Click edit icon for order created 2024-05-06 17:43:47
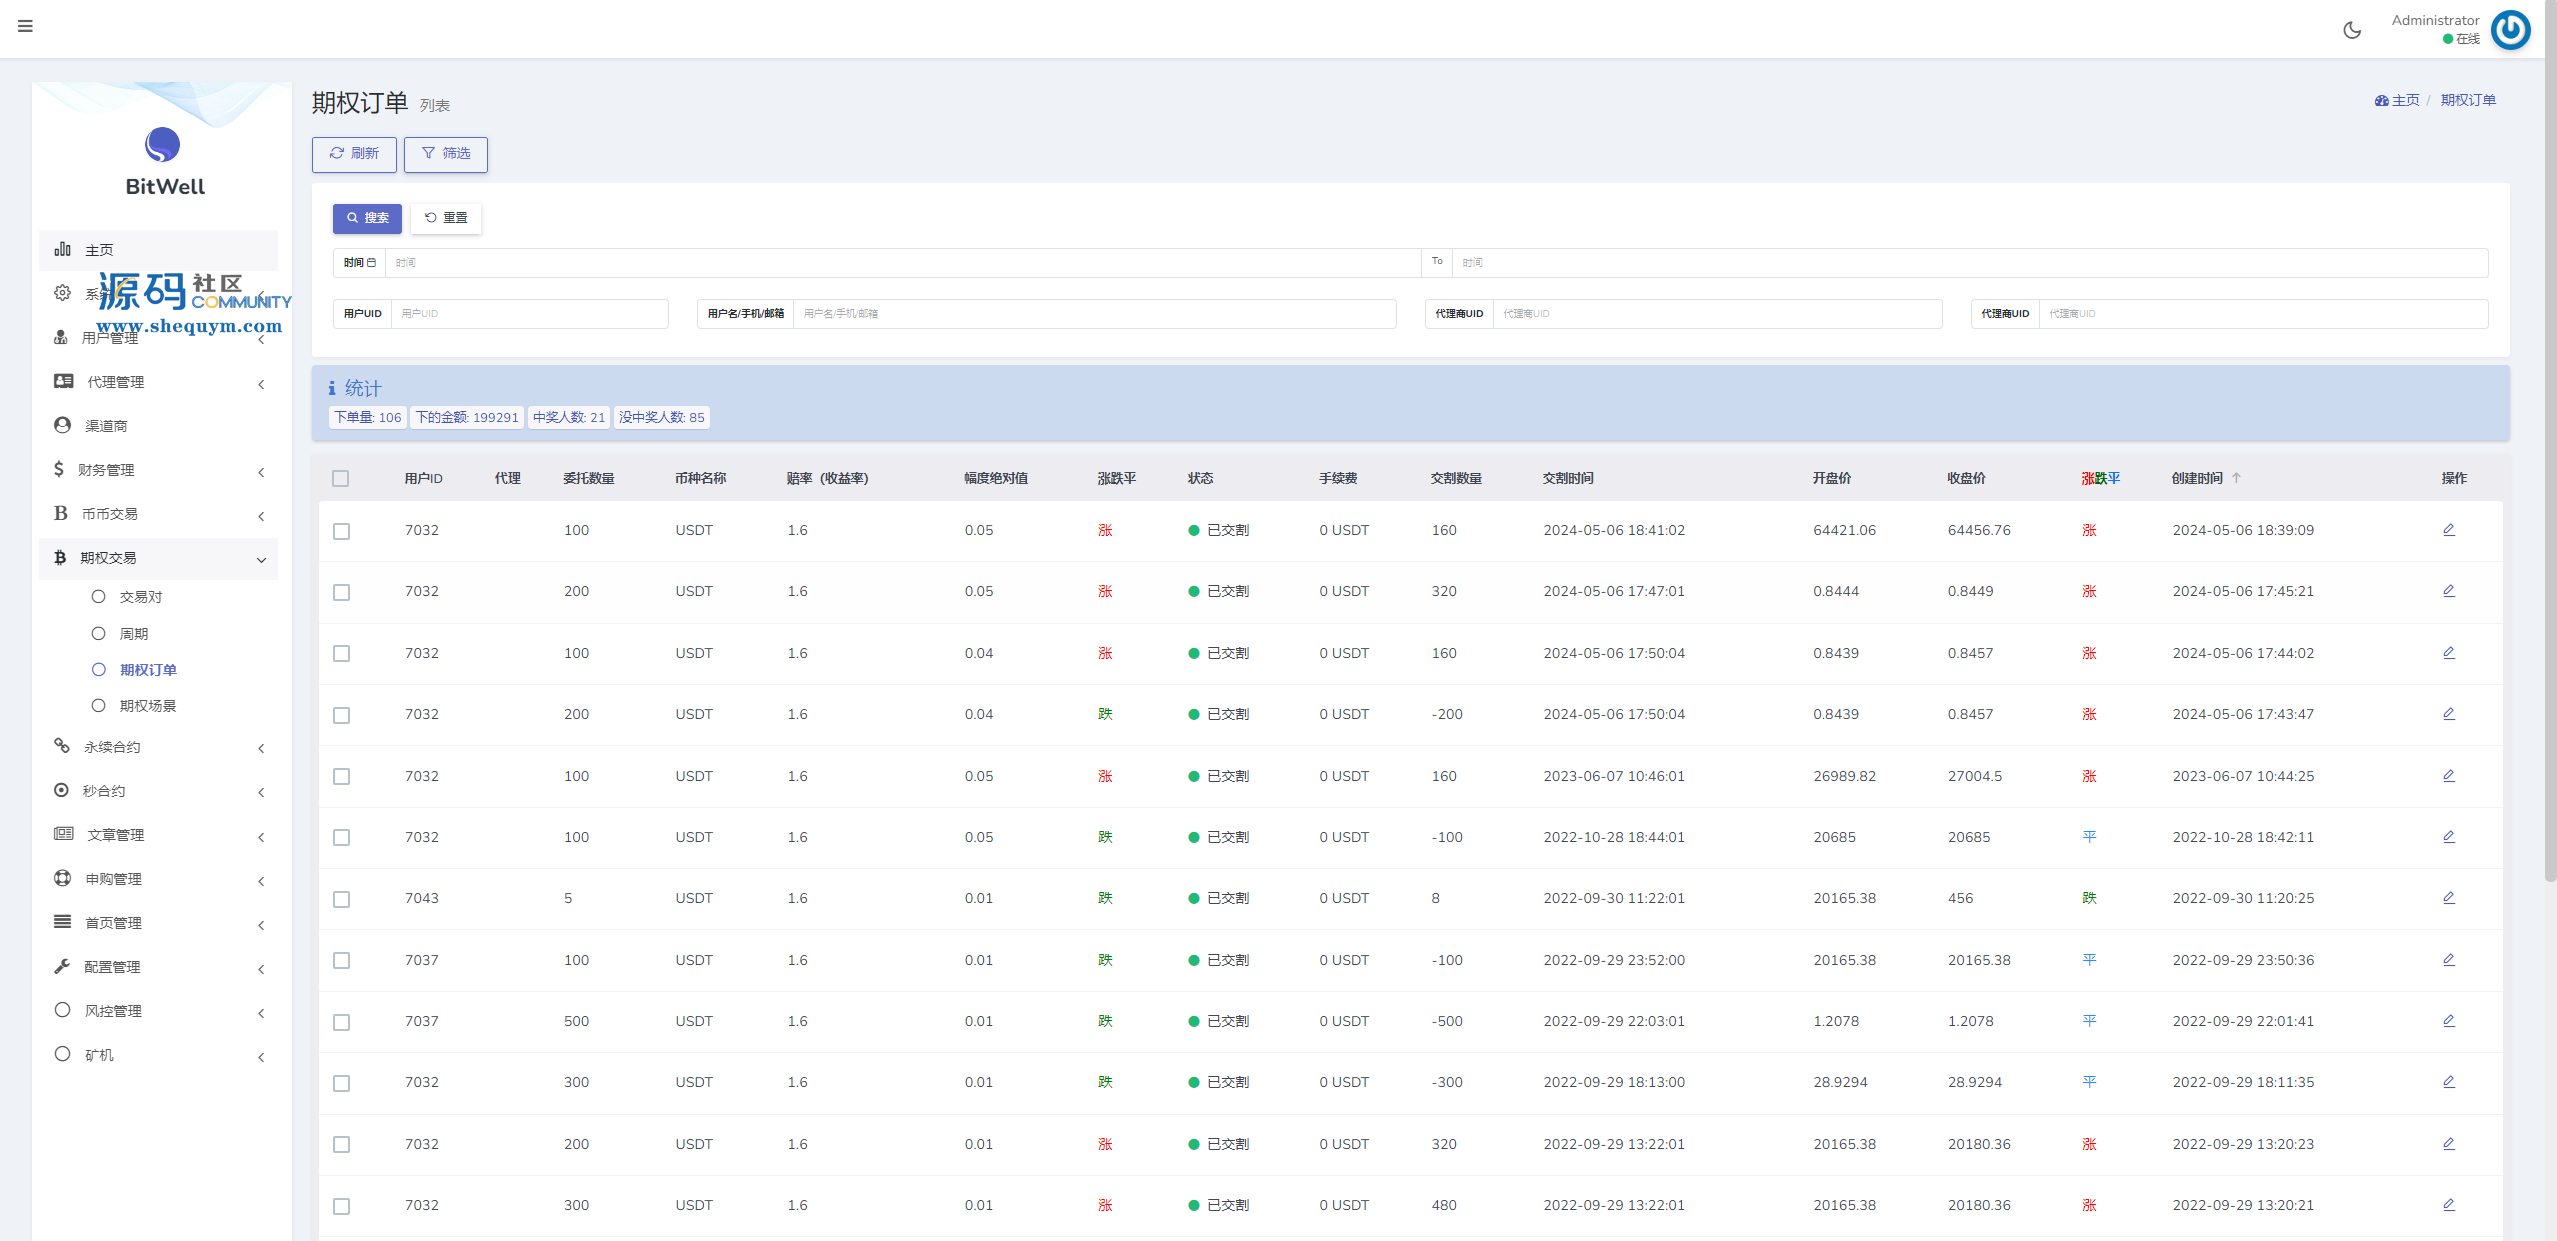Screen dimensions: 2557x1241 2449,714
